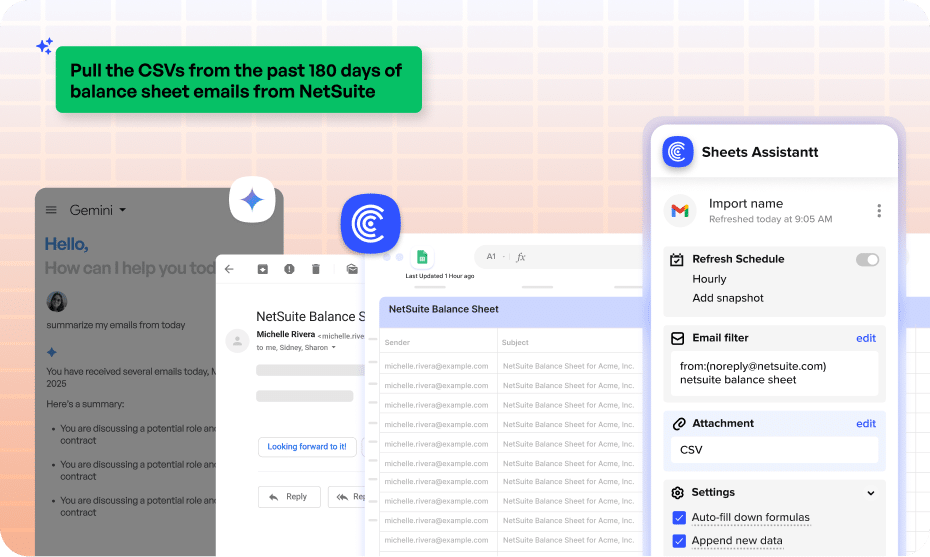Click the blue Coefficient logo icon
The width and height of the screenshot is (930, 557).
point(370,223)
